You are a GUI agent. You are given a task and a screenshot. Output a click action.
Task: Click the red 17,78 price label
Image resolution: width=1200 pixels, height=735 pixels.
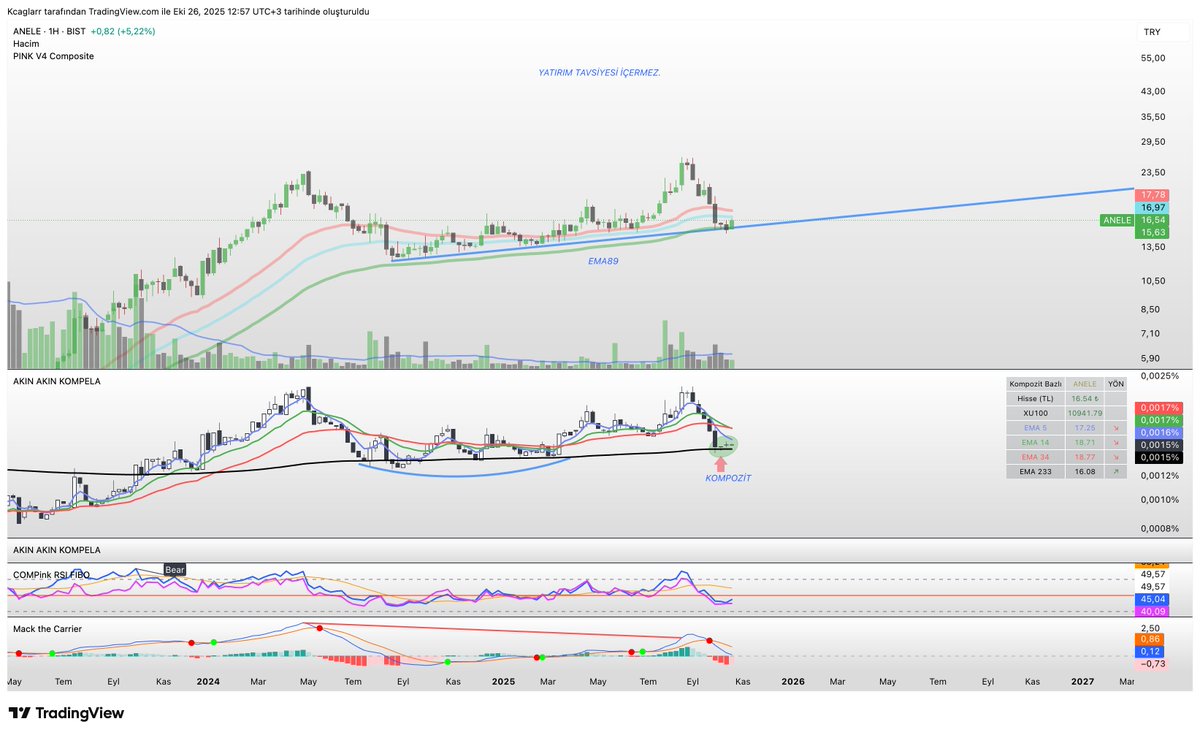click(x=1153, y=195)
